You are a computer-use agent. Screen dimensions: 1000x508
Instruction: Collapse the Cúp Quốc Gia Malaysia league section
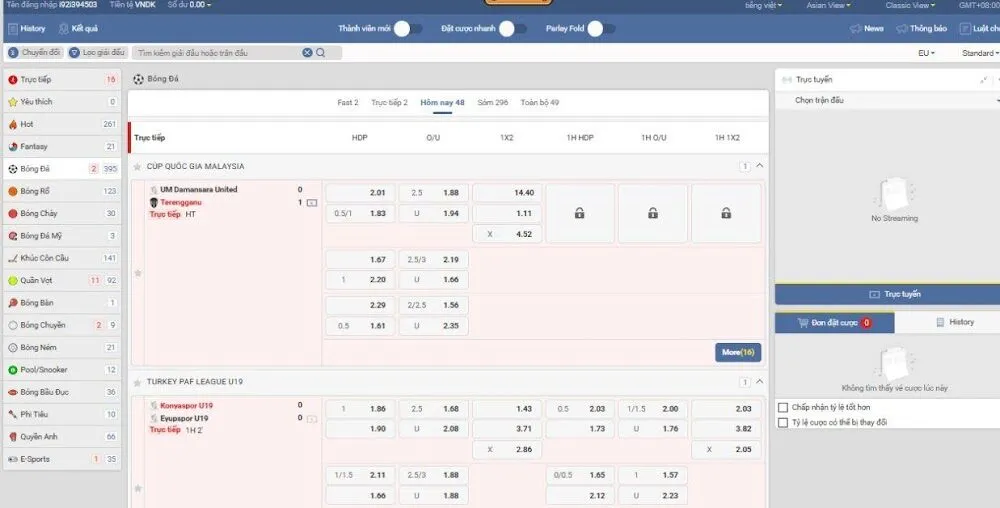pyautogui.click(x=759, y=166)
